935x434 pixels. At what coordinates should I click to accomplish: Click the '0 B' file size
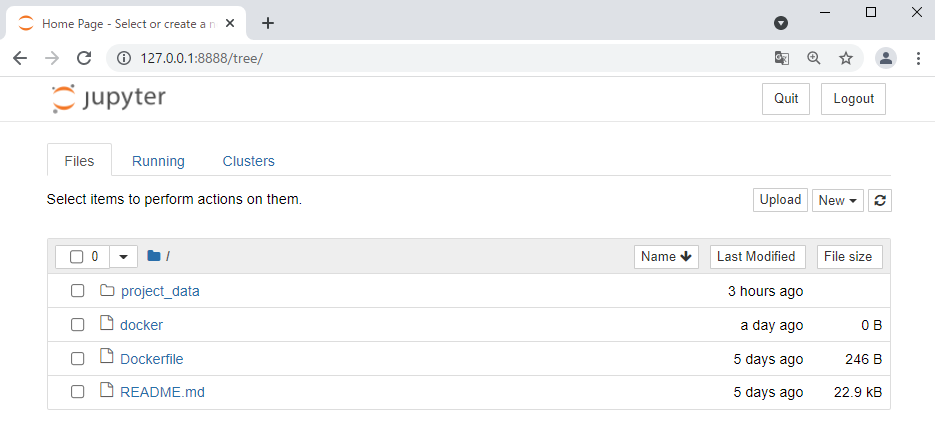pyautogui.click(x=872, y=325)
